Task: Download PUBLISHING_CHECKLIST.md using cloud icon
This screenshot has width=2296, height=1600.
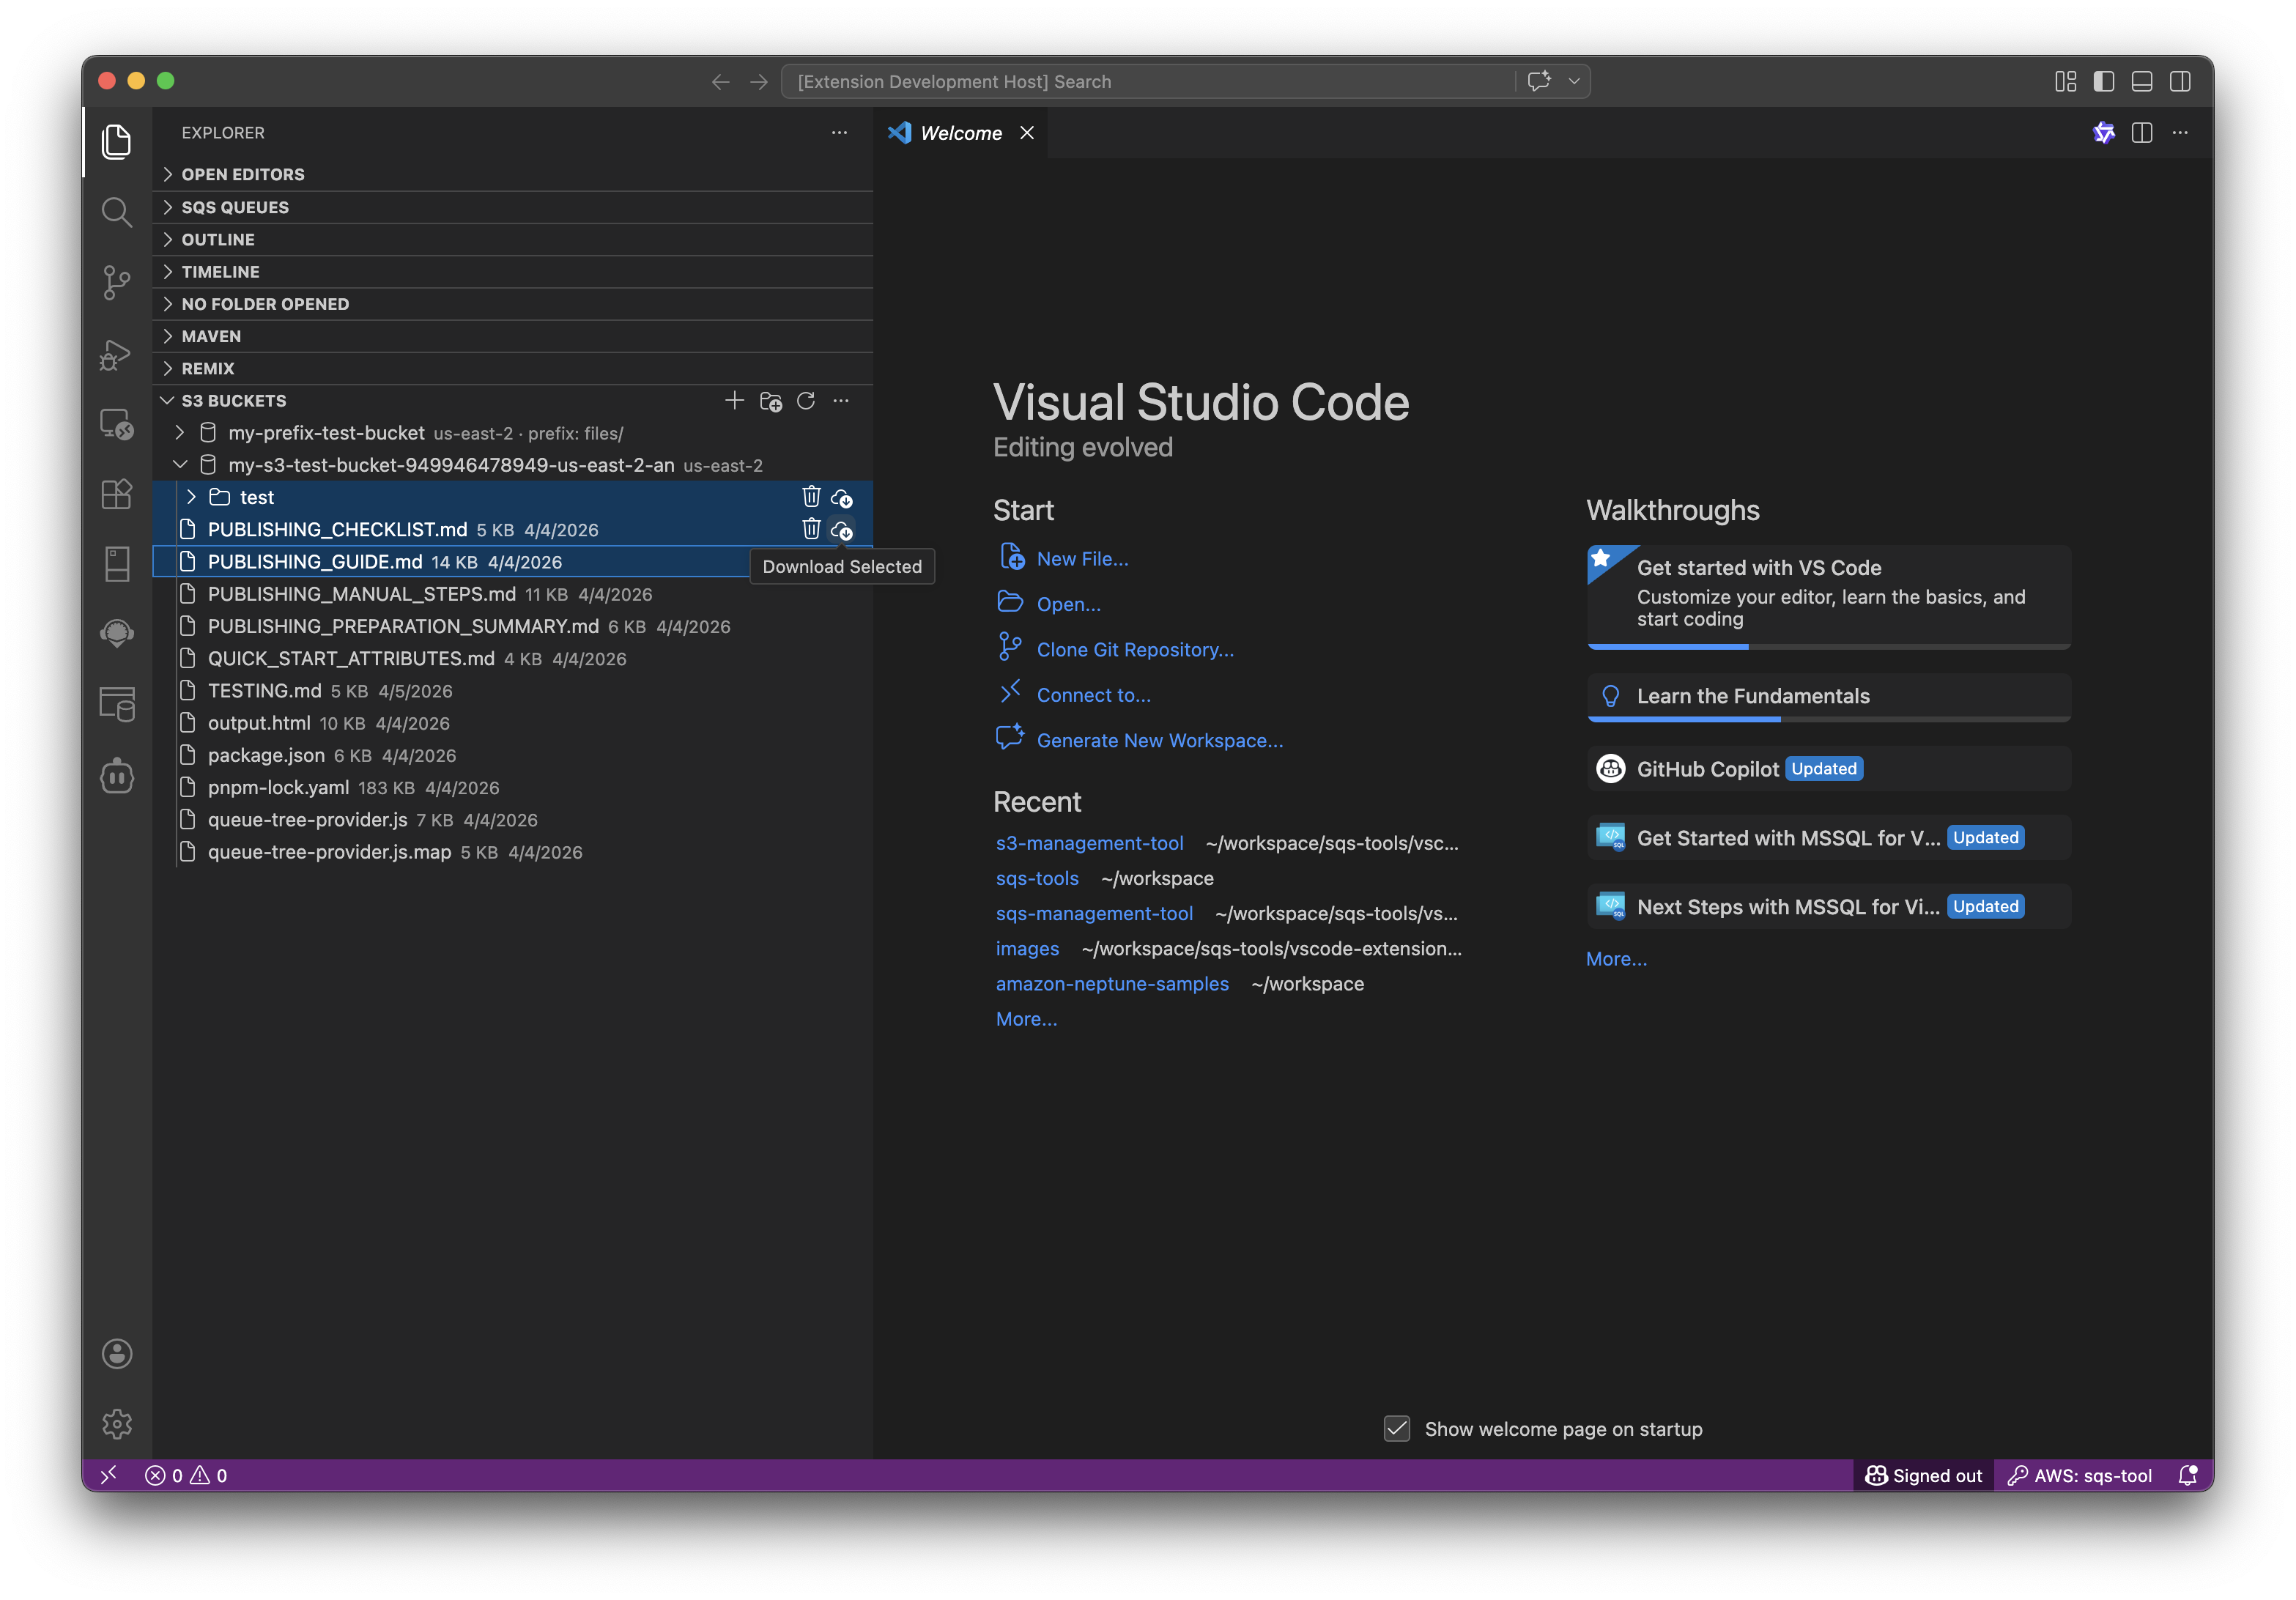Action: 842,529
